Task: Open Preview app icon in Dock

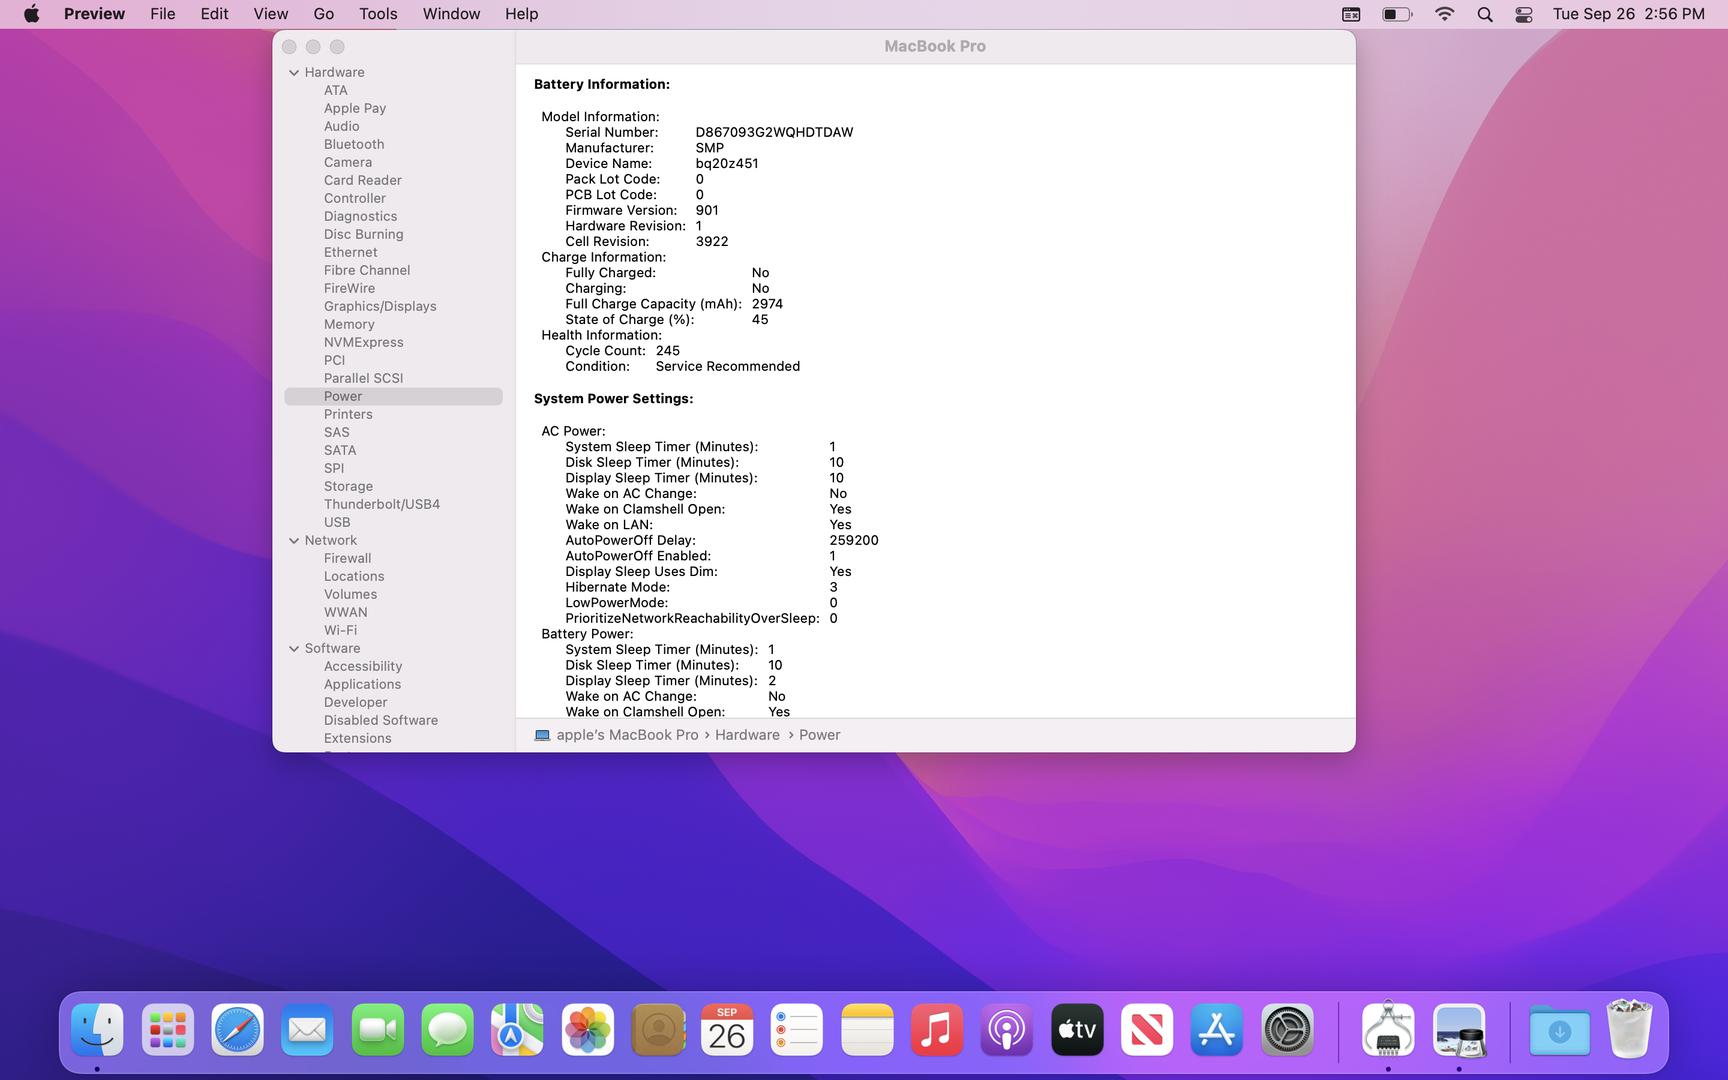Action: point(1459,1030)
